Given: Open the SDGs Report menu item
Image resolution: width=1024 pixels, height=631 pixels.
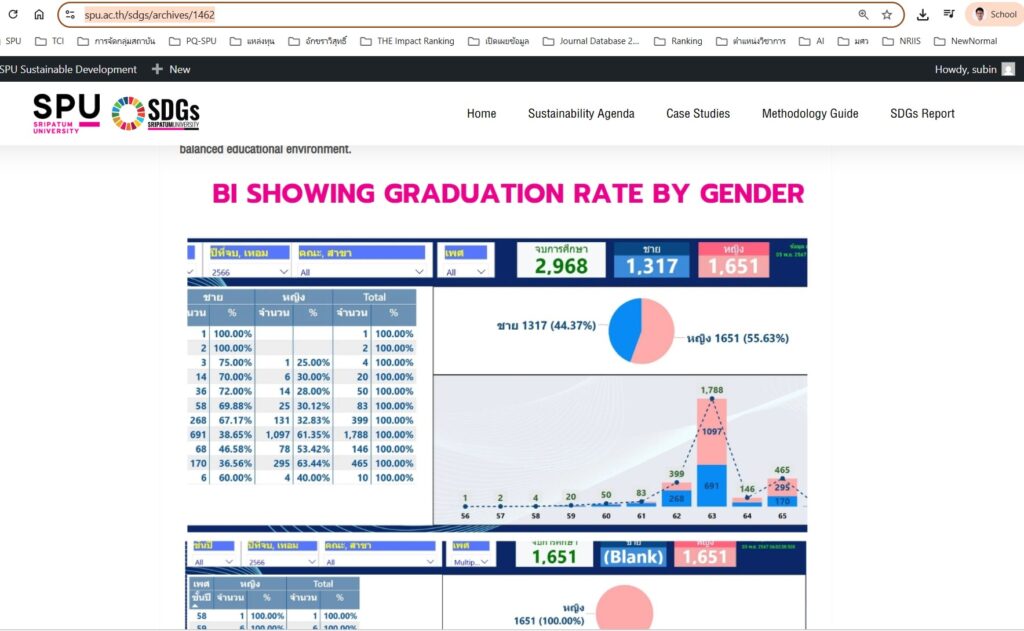Looking at the screenshot, I should tap(922, 114).
